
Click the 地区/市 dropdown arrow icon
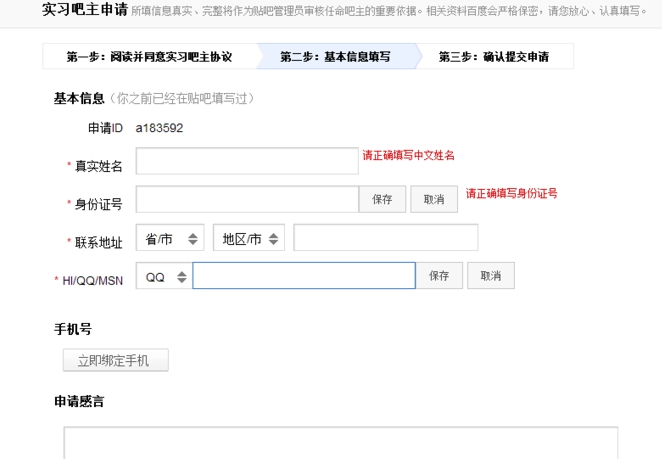(x=273, y=239)
